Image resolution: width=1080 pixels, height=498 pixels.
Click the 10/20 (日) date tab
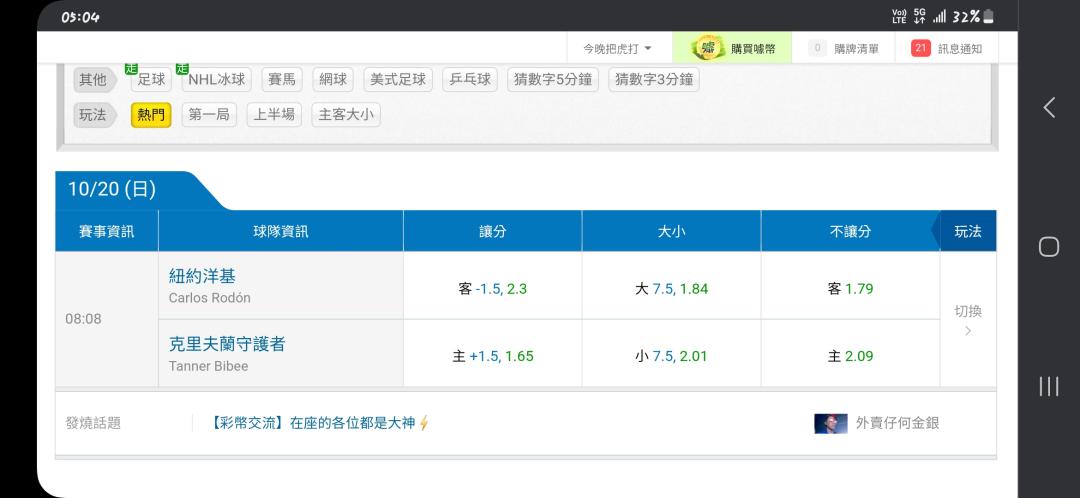pyautogui.click(x=112, y=189)
